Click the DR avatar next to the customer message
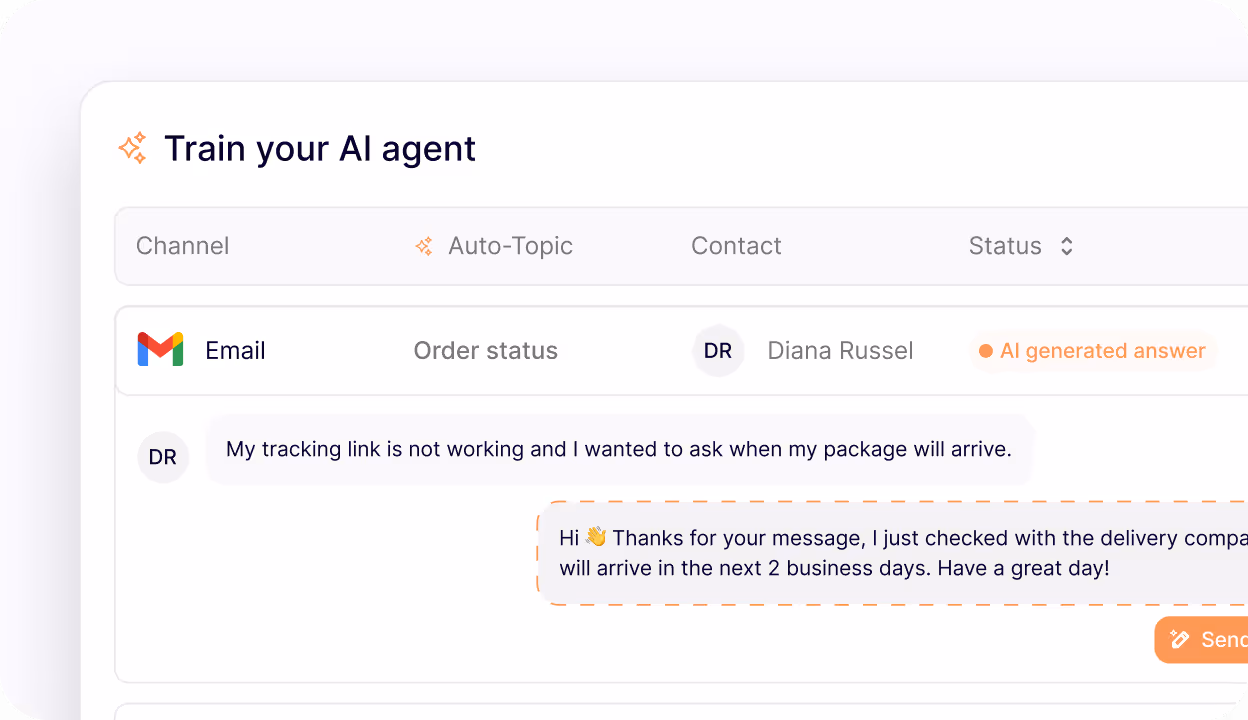The image size is (1248, 720). pos(163,457)
